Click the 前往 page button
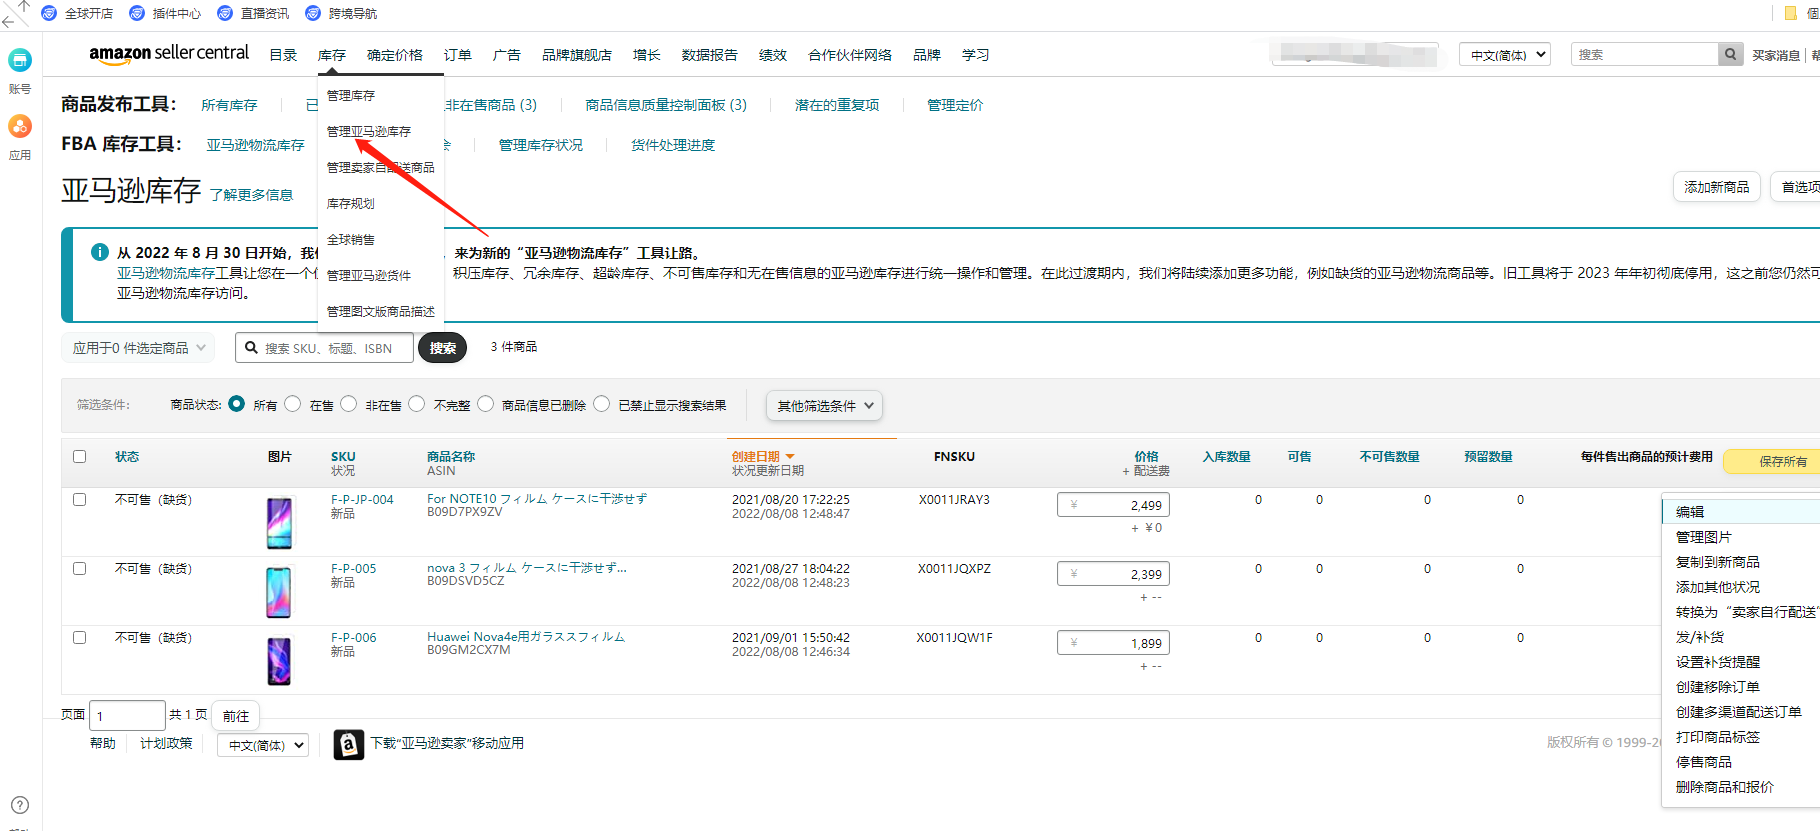 click(236, 716)
